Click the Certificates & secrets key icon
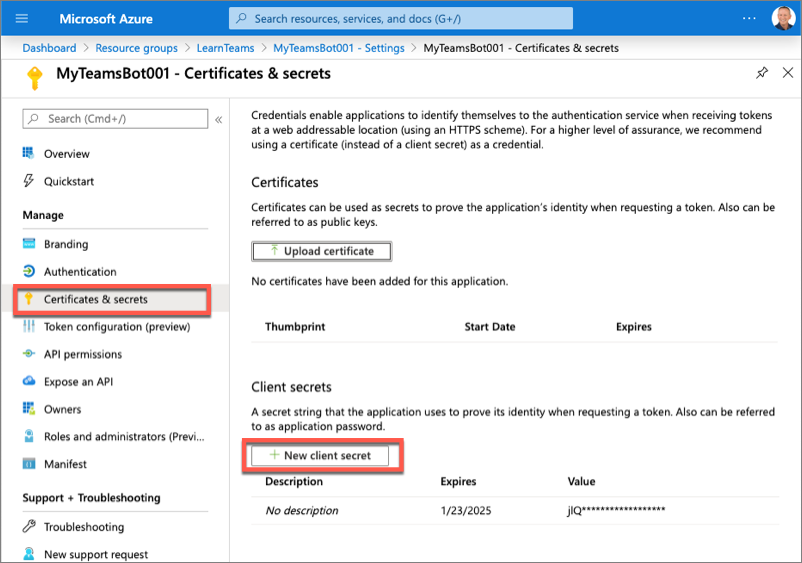Viewport: 802px width, 563px height. pyautogui.click(x=29, y=298)
